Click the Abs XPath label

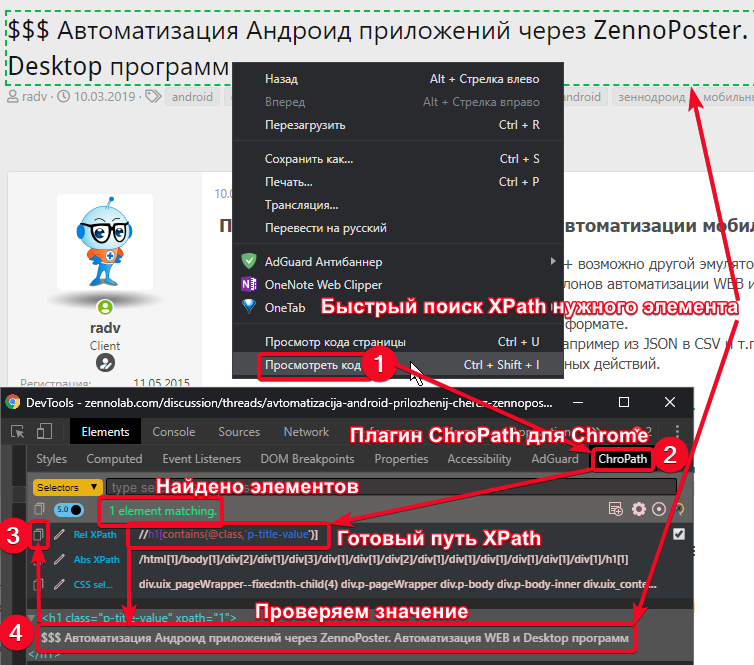click(x=96, y=559)
